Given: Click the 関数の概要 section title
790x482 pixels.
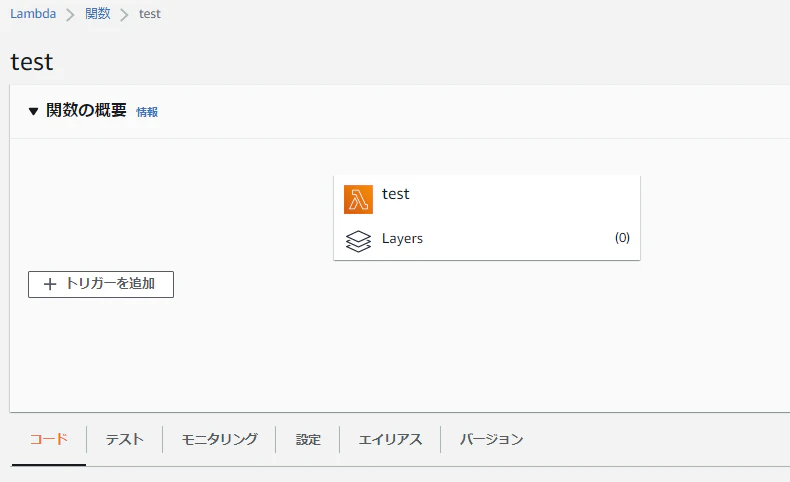Looking at the screenshot, I should [x=86, y=110].
